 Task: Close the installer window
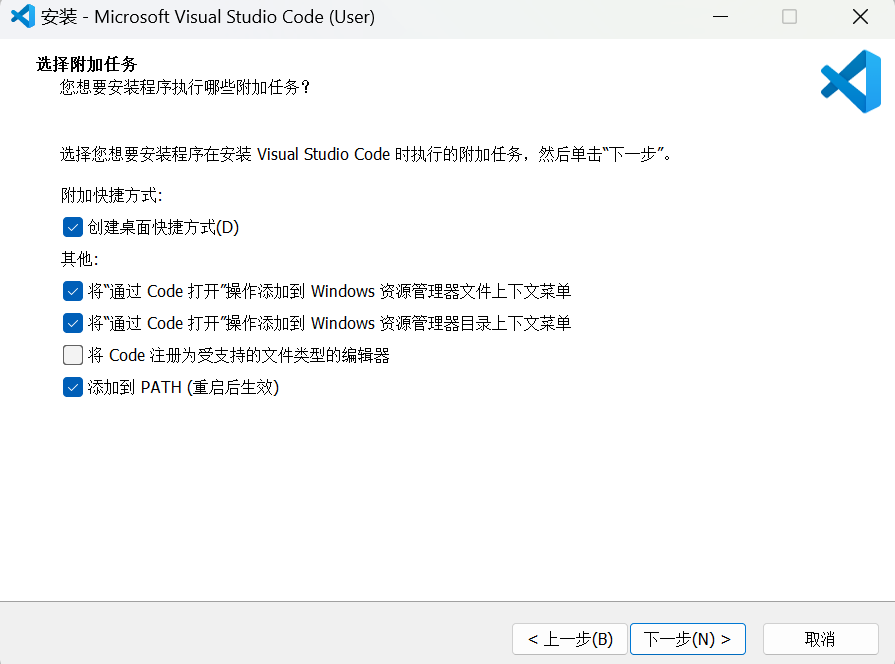(x=860, y=17)
